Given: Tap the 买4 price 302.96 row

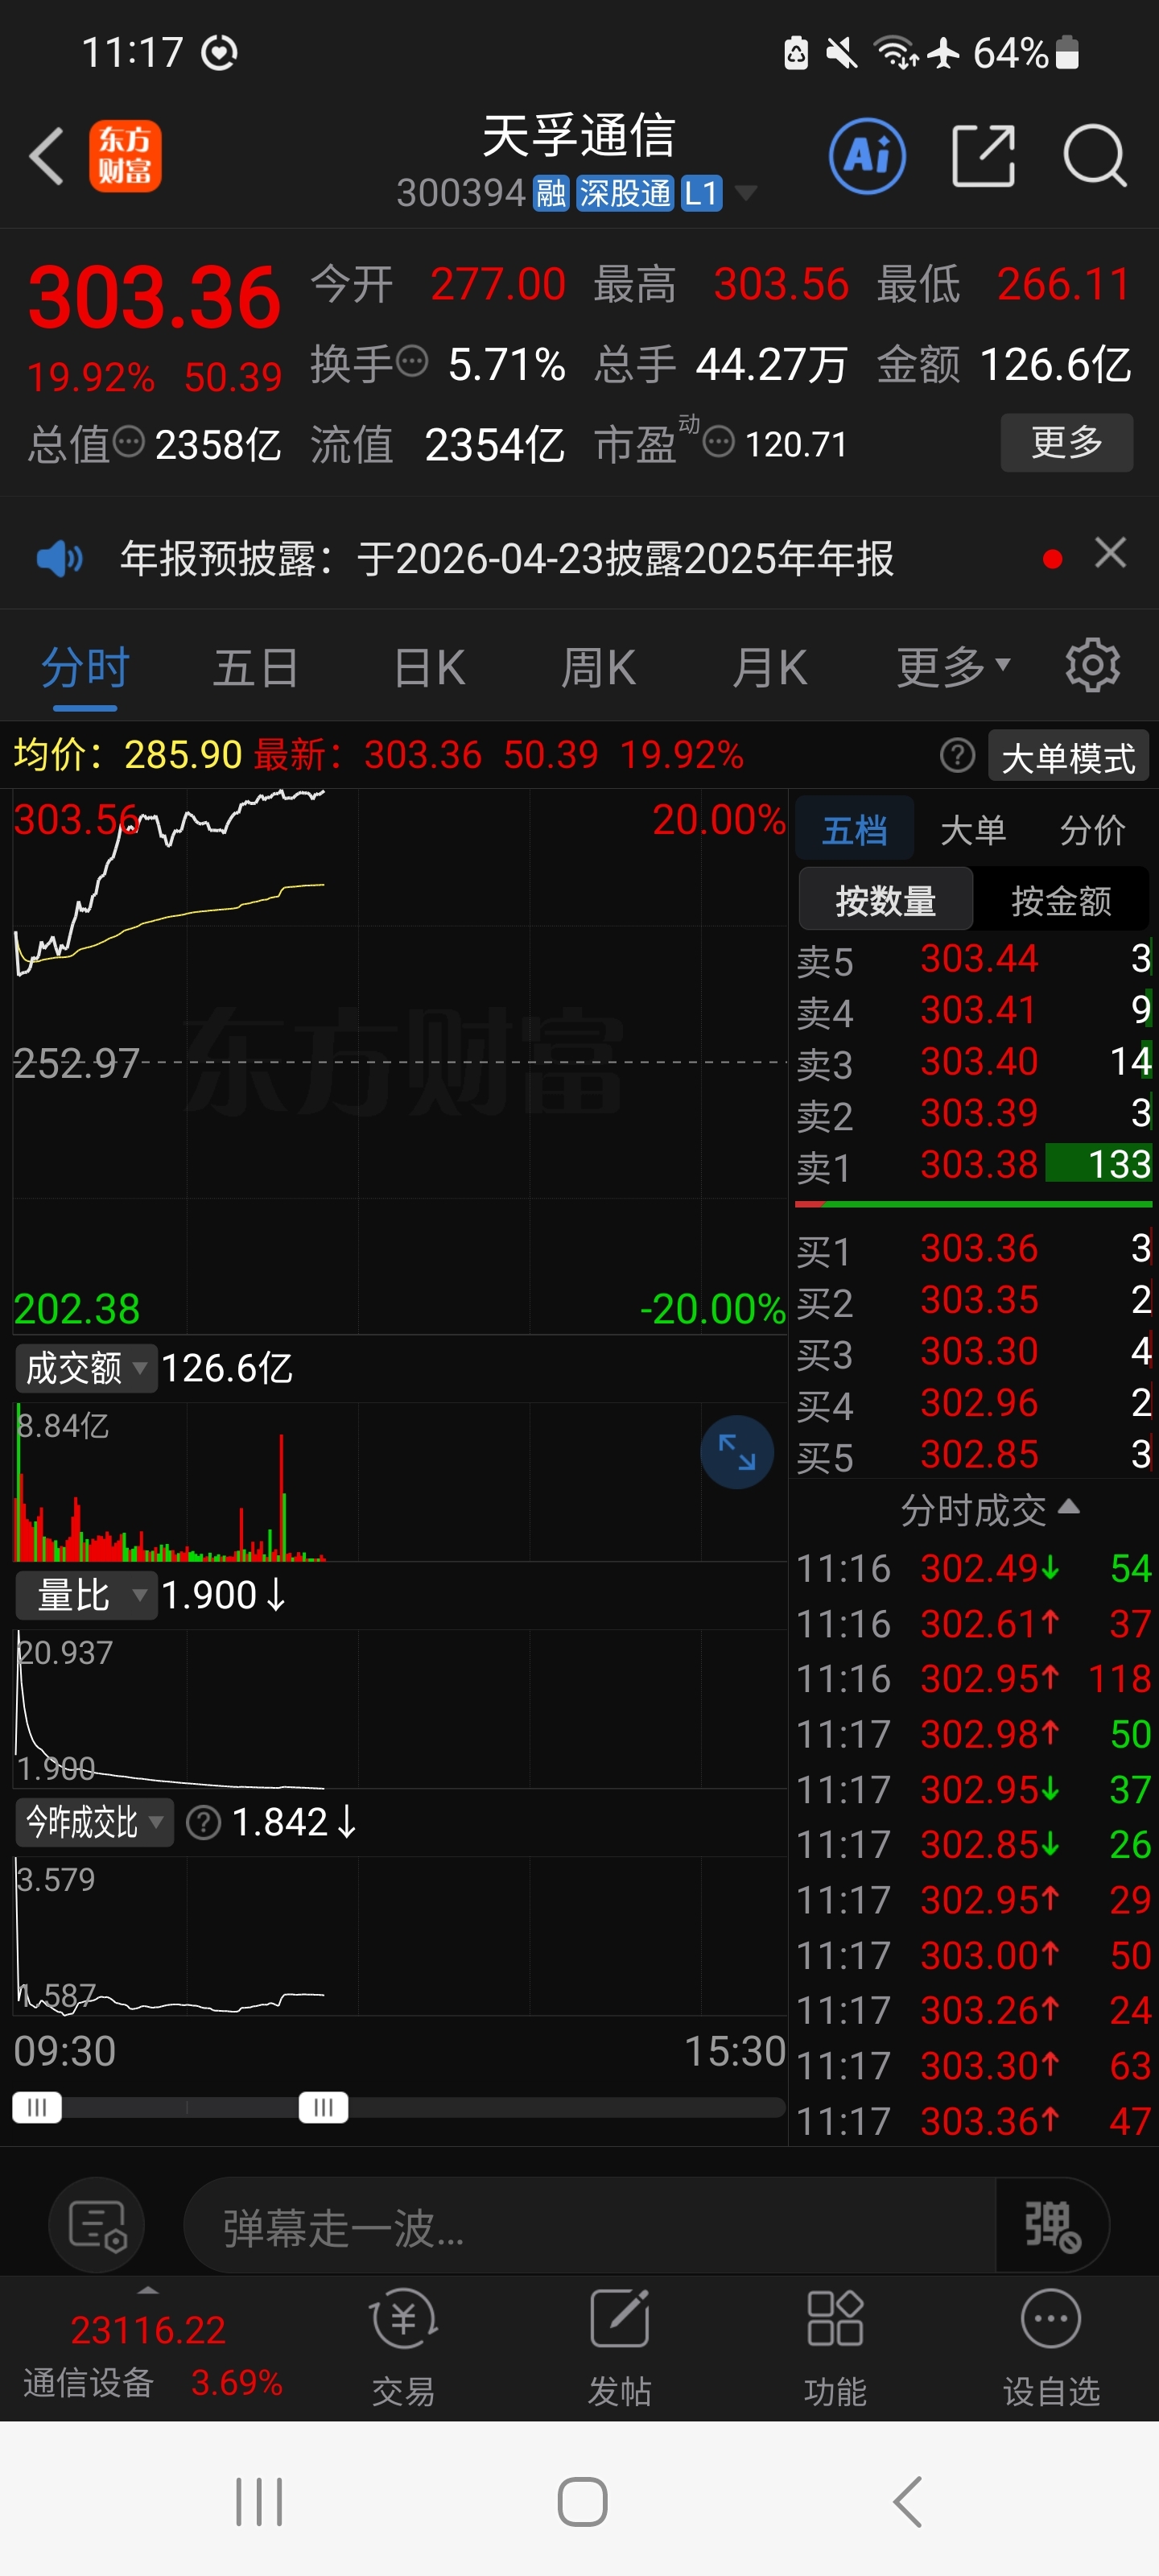Looking at the screenshot, I should pos(974,1403).
